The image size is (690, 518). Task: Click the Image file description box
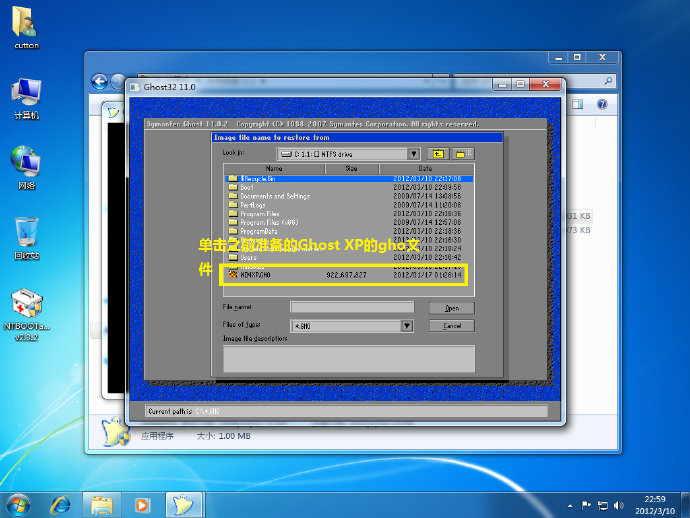click(x=349, y=359)
